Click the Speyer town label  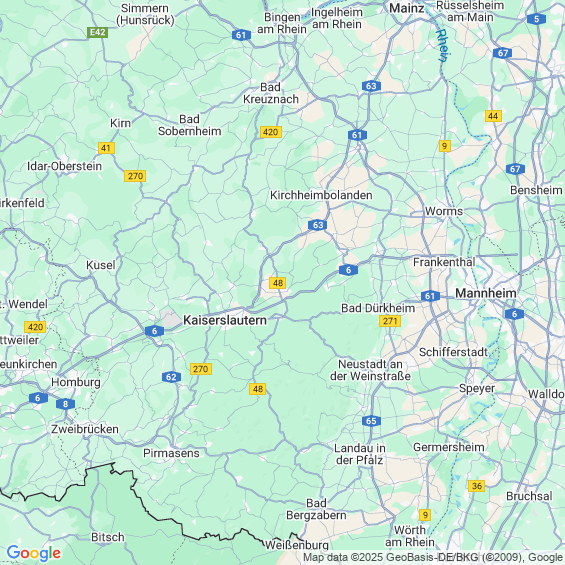click(477, 388)
